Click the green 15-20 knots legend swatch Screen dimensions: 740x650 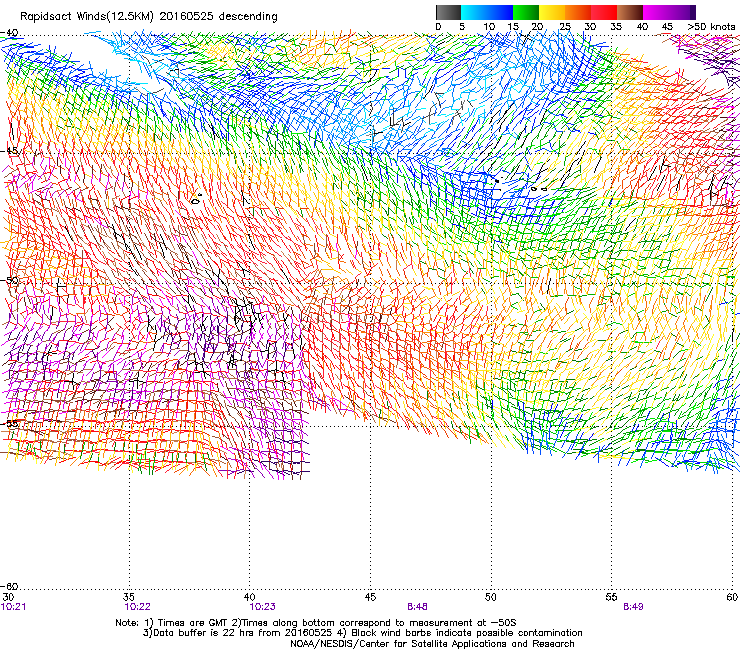(x=526, y=12)
